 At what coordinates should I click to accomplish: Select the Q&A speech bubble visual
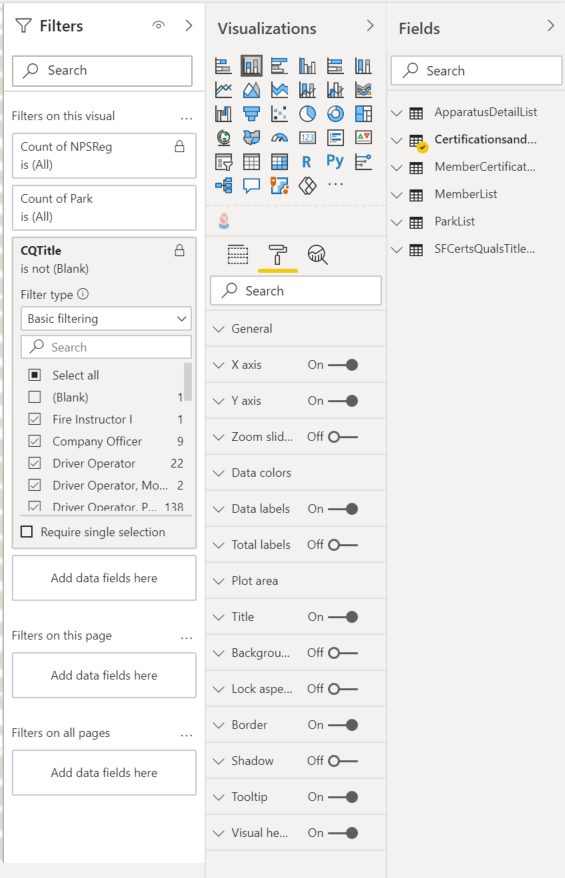[251, 185]
